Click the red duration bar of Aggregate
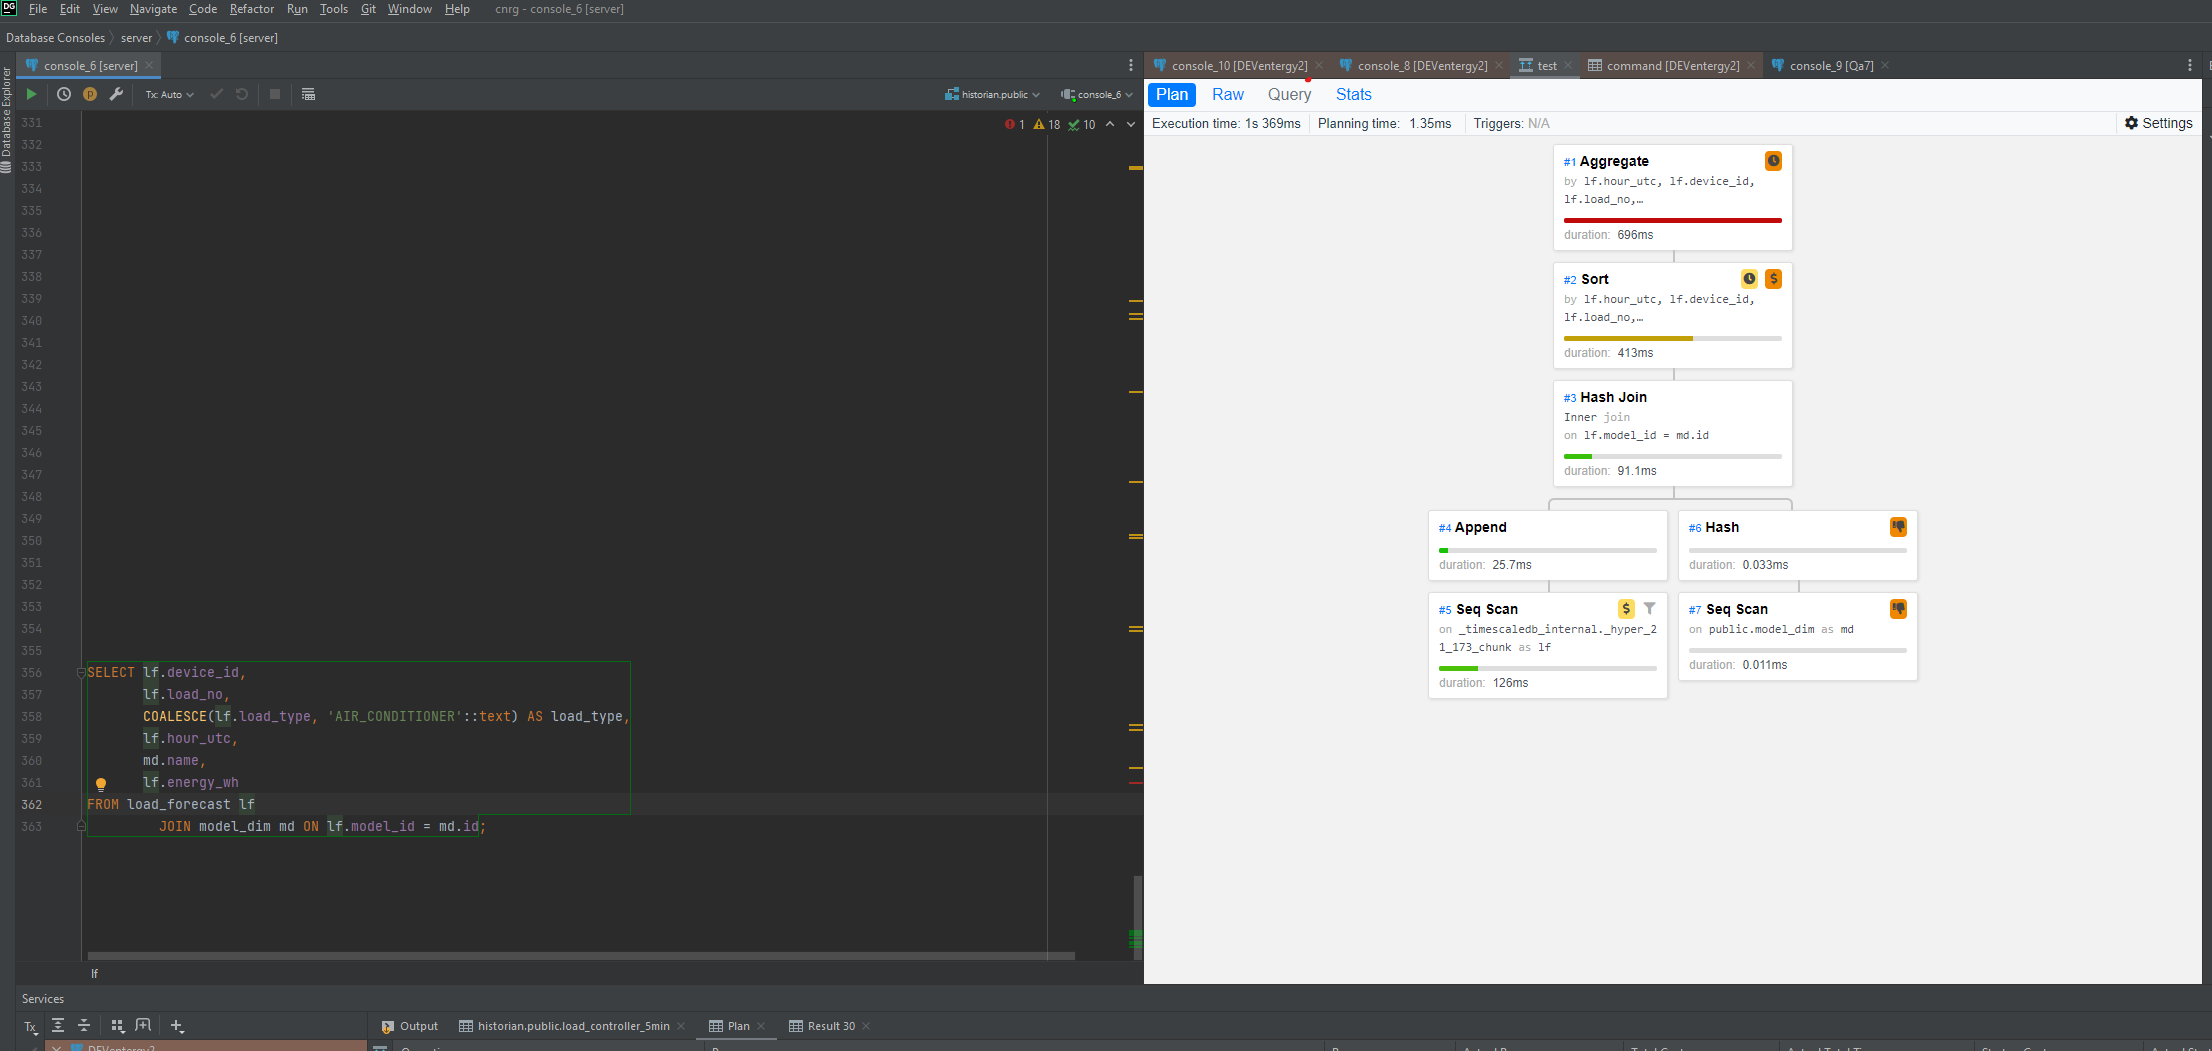Screen dimensions: 2212x1051 coord(1672,220)
